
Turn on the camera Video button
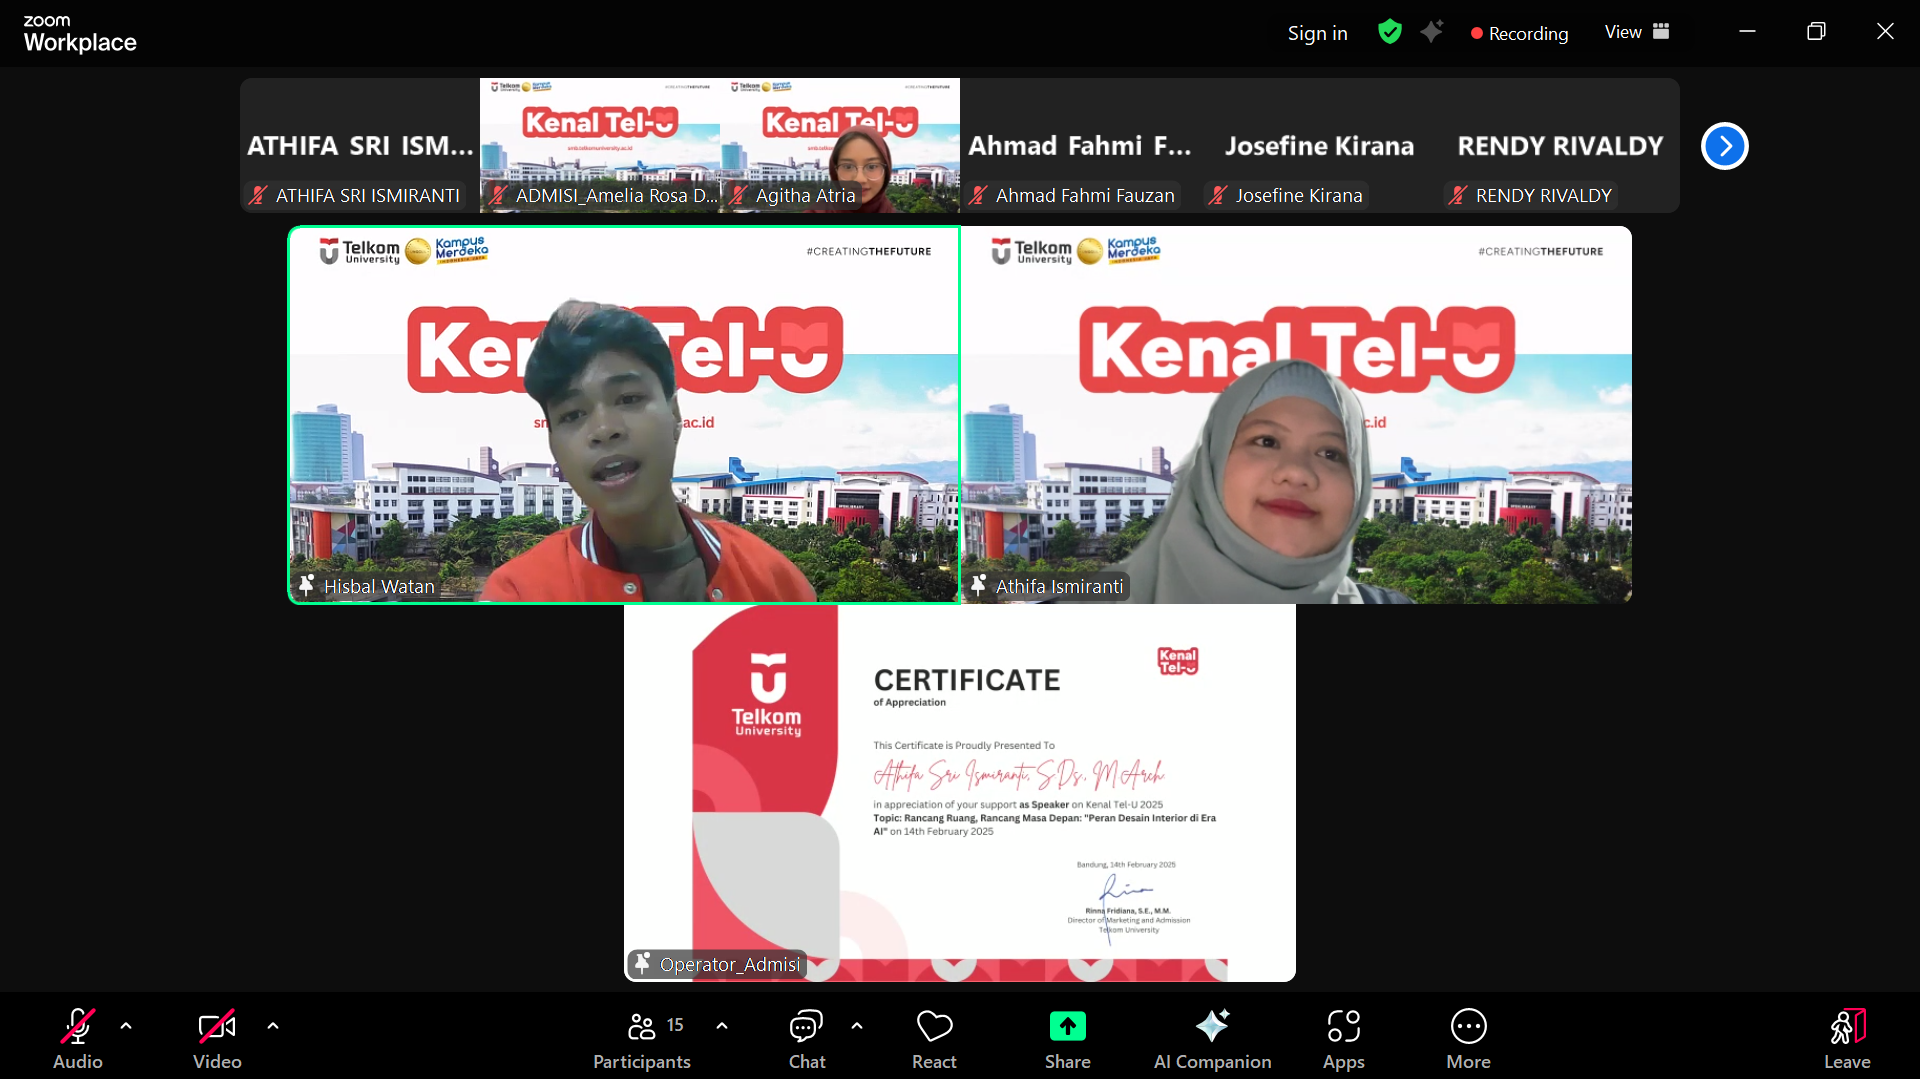pos(217,1027)
